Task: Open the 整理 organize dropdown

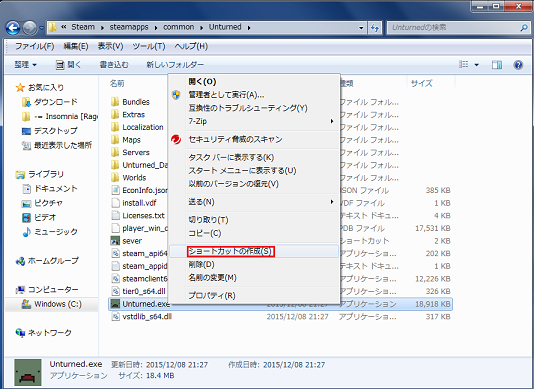Action: click(x=26, y=64)
